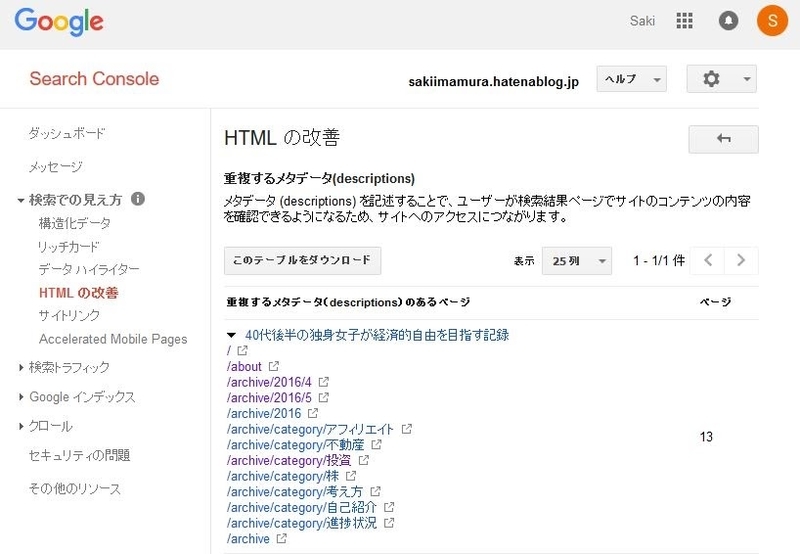This screenshot has width=800, height=554.
Task: Collapse the 40代後半の独身女子 row triangle
Action: click(231, 335)
